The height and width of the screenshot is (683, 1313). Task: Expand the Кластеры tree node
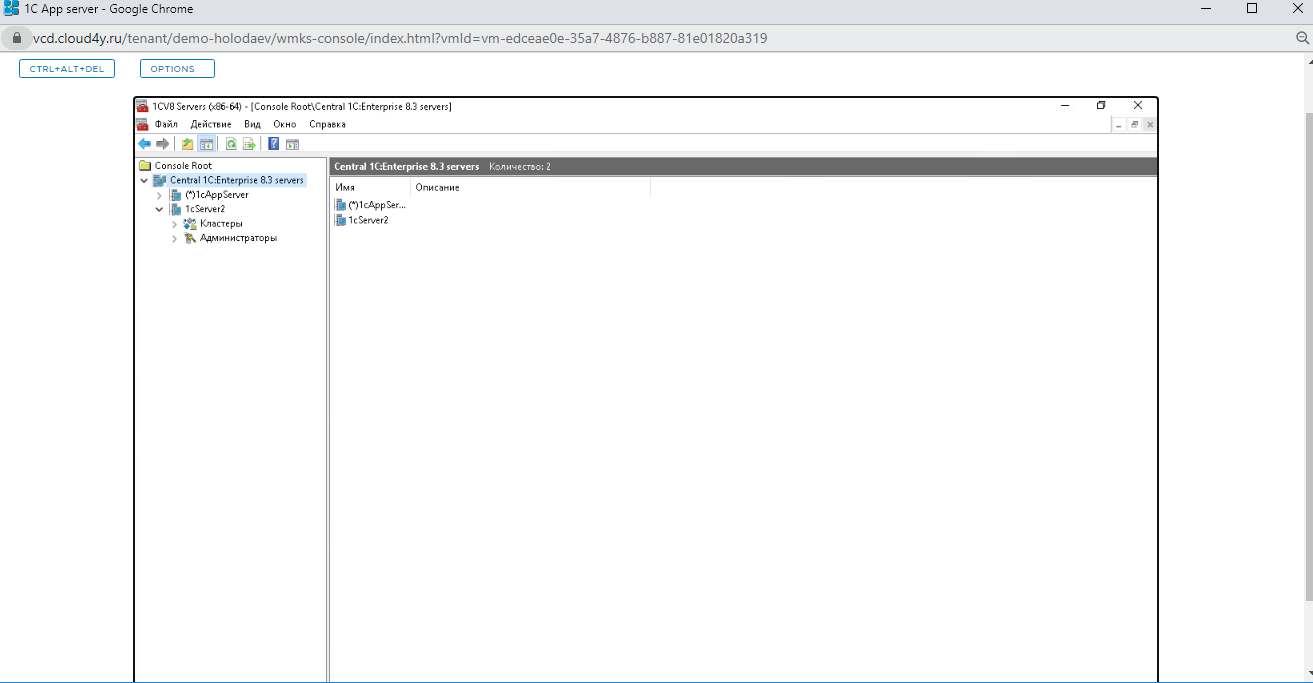point(174,224)
